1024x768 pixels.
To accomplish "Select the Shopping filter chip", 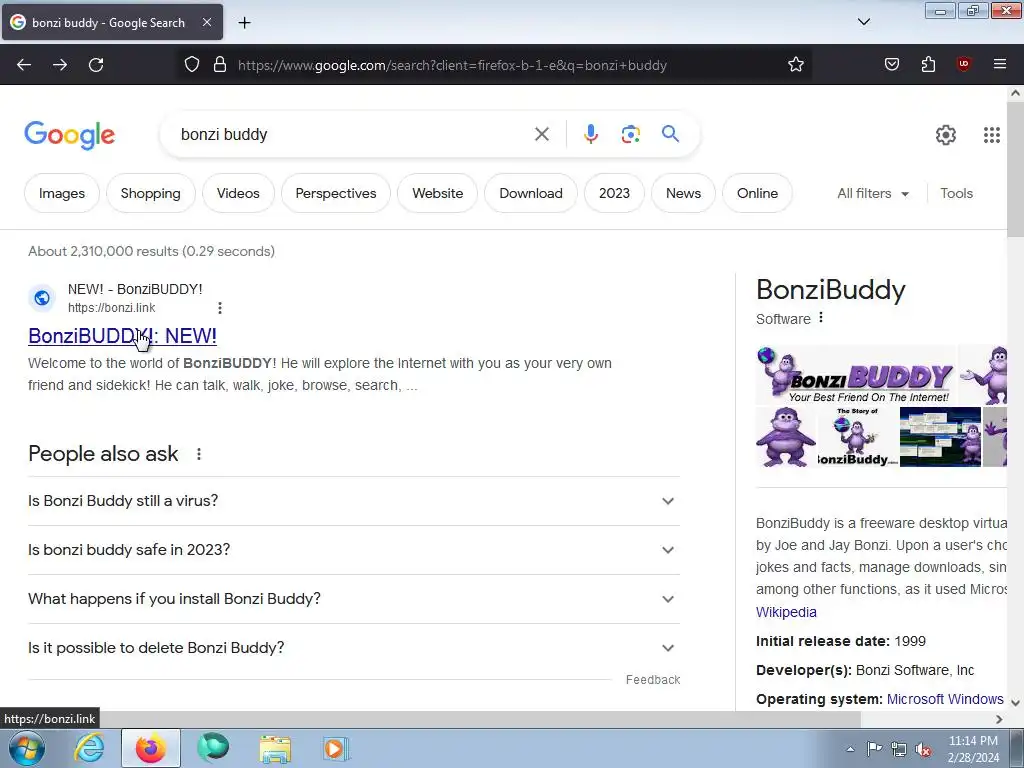I will [x=150, y=193].
